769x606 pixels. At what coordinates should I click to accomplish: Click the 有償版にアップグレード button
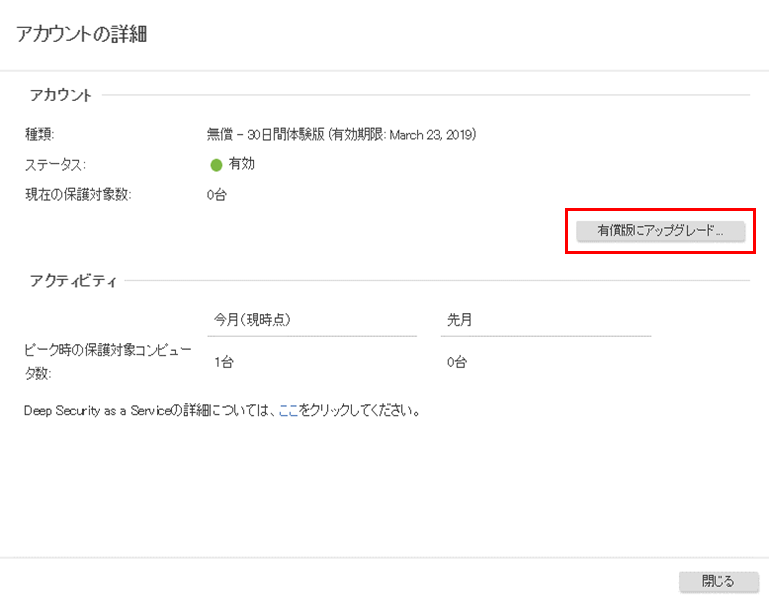tap(659, 230)
